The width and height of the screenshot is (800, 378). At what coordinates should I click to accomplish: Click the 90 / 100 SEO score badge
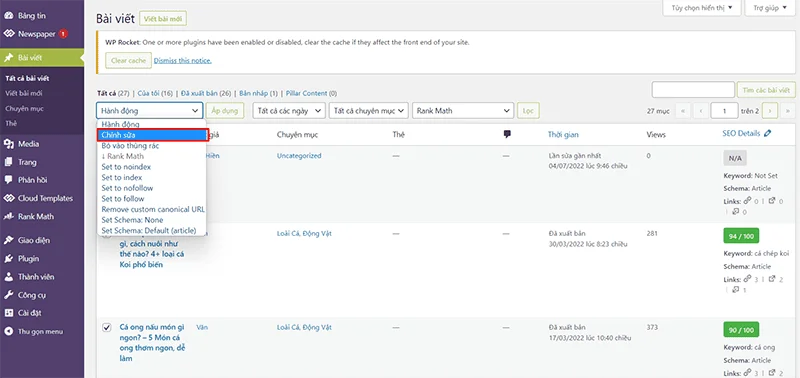tap(741, 330)
